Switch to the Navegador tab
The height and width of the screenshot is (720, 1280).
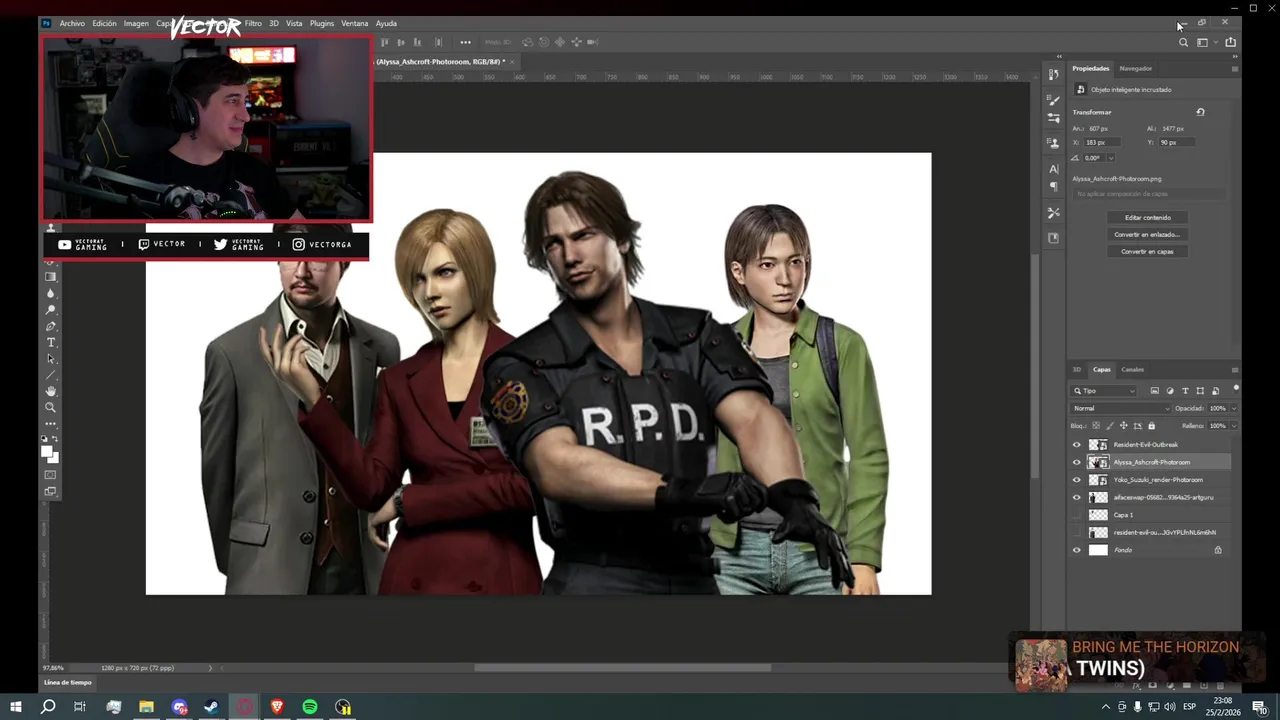[x=1135, y=68]
